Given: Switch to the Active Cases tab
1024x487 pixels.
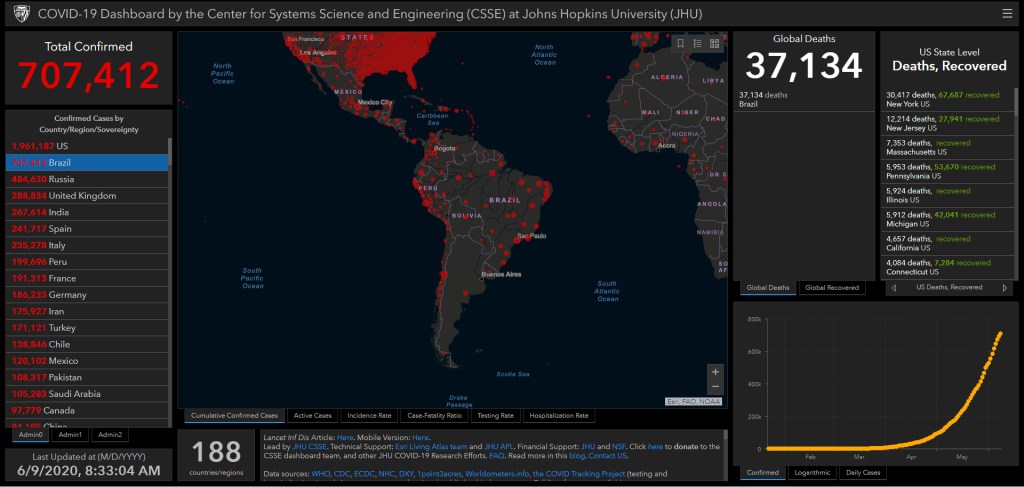Looking at the screenshot, I should point(313,415).
